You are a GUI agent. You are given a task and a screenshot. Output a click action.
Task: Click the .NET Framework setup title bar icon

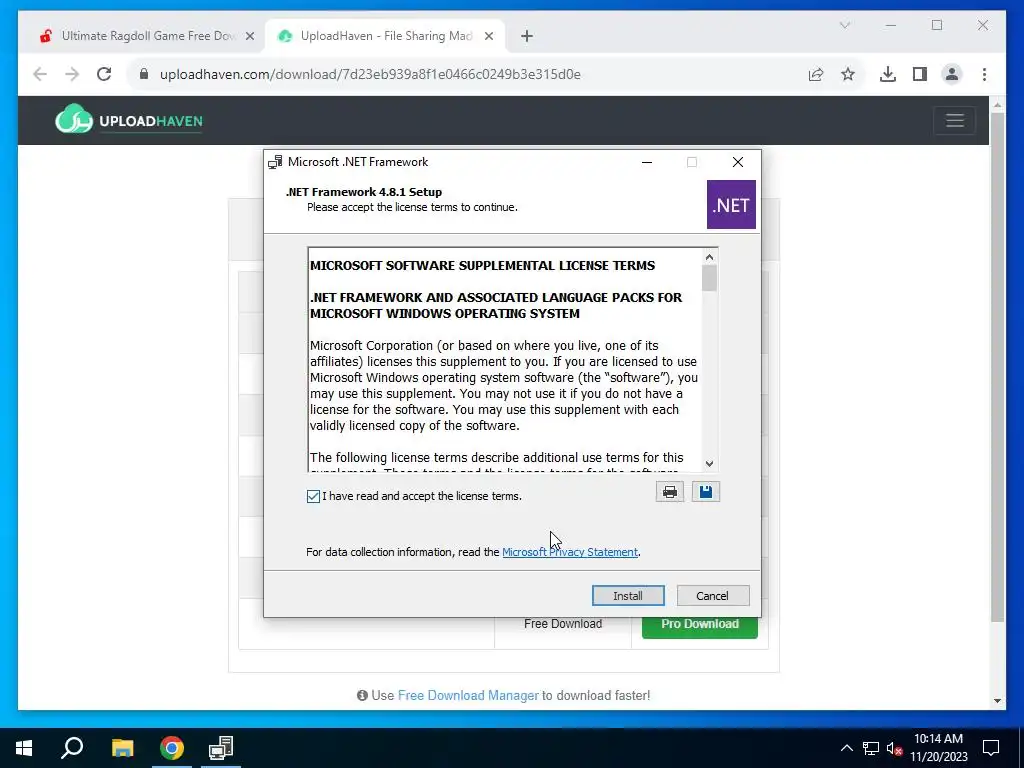tap(275, 162)
